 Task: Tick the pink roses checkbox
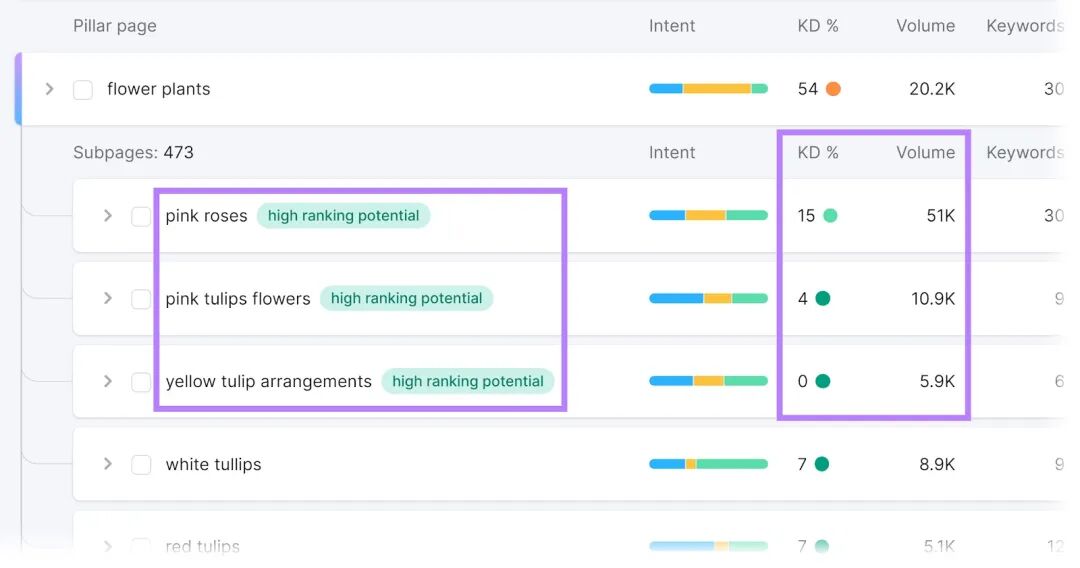coord(141,216)
